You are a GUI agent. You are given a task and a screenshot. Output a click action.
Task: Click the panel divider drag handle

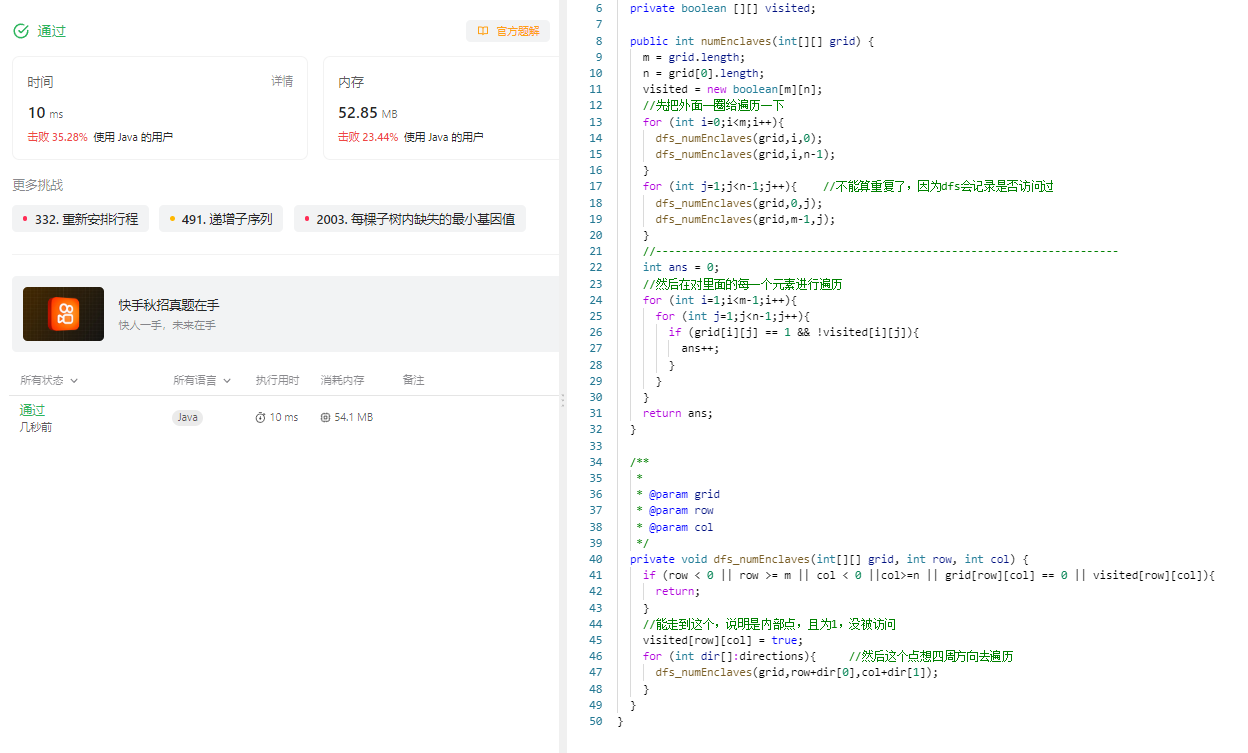(x=562, y=400)
